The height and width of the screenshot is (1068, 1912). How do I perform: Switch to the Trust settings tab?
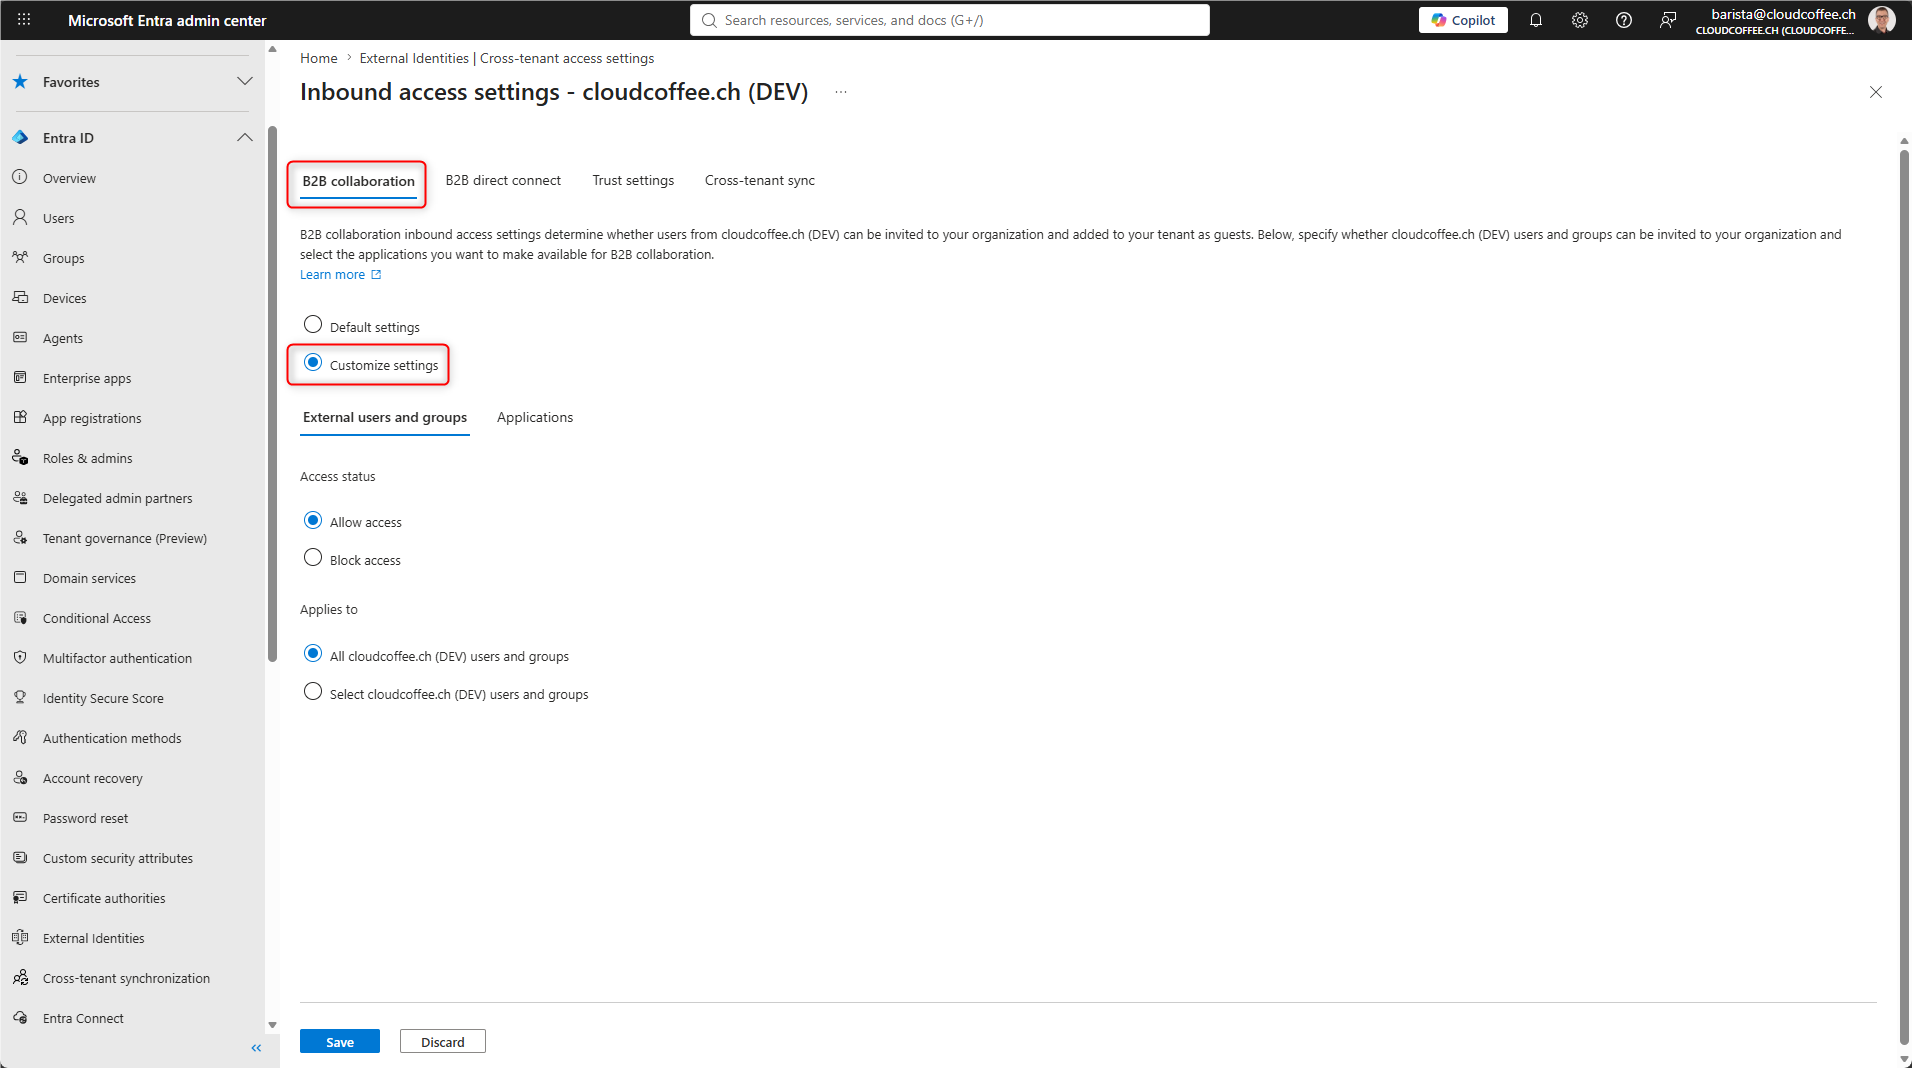pos(633,180)
